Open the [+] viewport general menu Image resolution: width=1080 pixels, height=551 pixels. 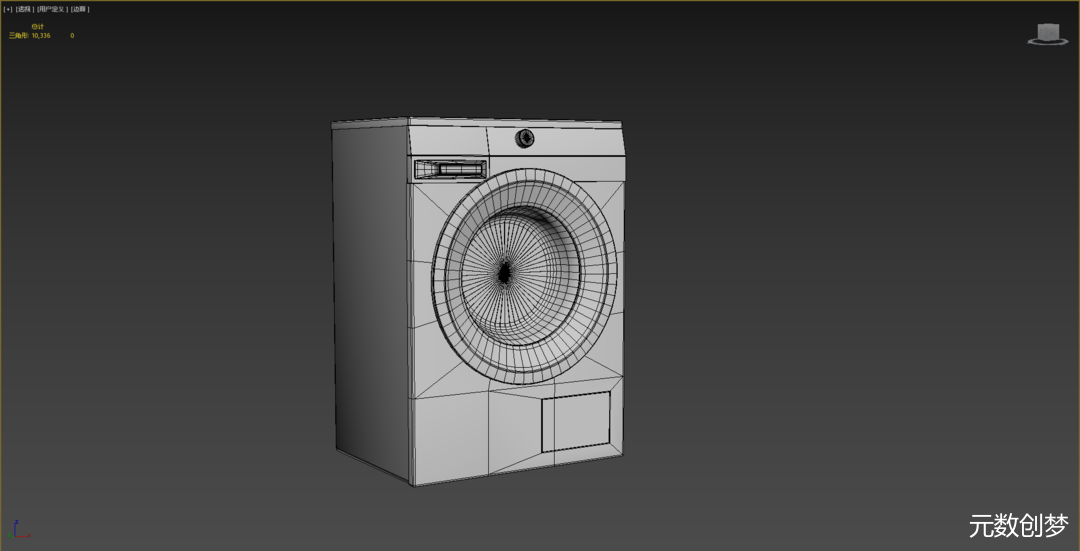click(8, 9)
